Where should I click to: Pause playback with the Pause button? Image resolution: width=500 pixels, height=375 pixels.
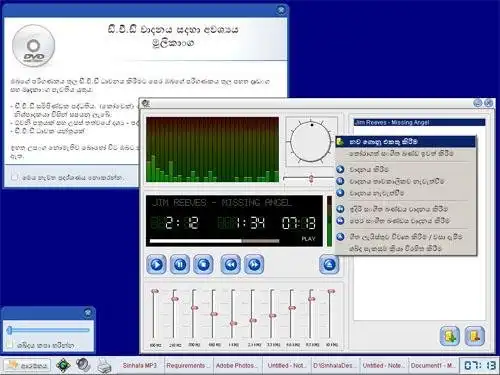(180, 265)
